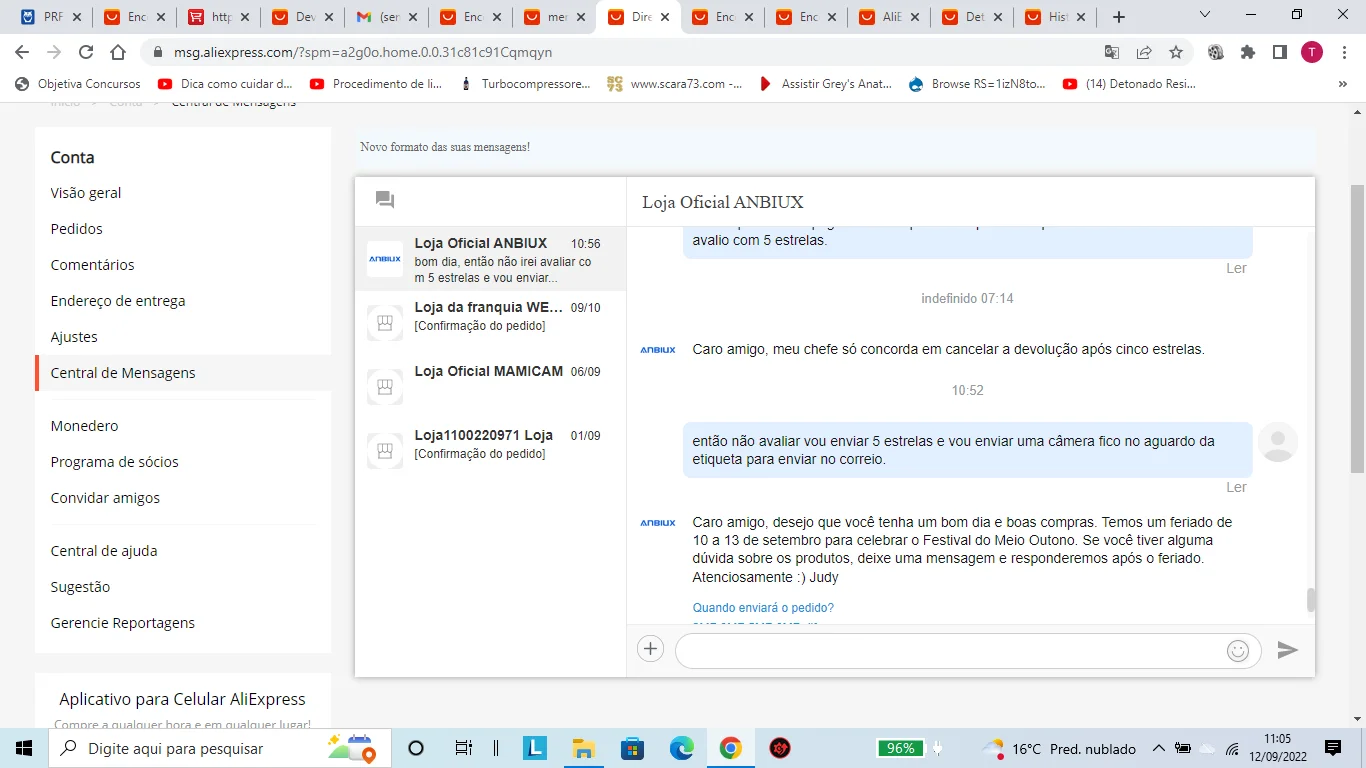Screen dimensions: 1366x768
Task: Close the active Dire tab
Action: pyautogui.click(x=665, y=17)
